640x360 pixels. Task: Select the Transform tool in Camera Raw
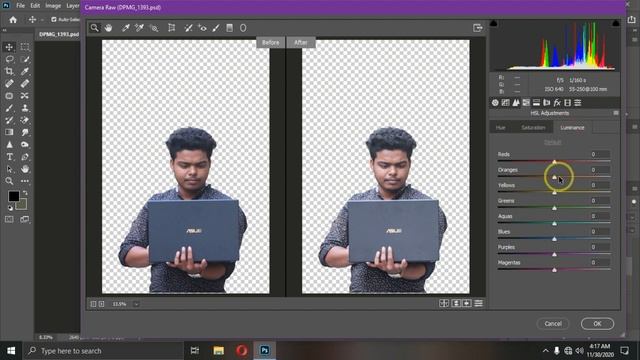click(171, 28)
